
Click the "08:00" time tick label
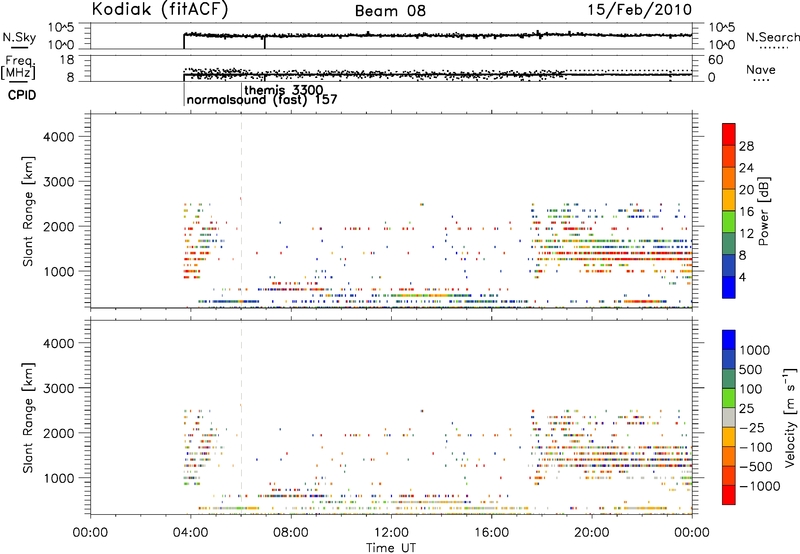(x=291, y=533)
